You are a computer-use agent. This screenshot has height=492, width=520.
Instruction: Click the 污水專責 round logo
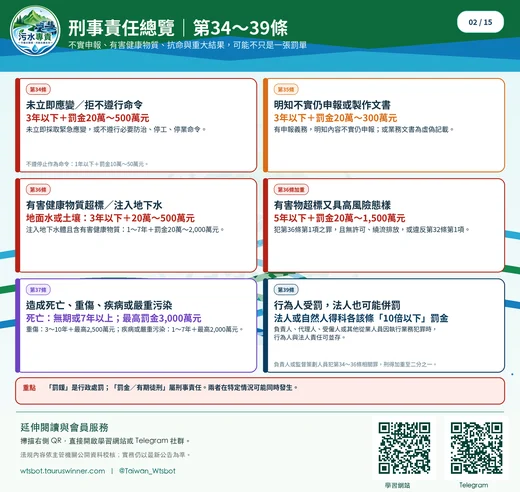click(35, 31)
